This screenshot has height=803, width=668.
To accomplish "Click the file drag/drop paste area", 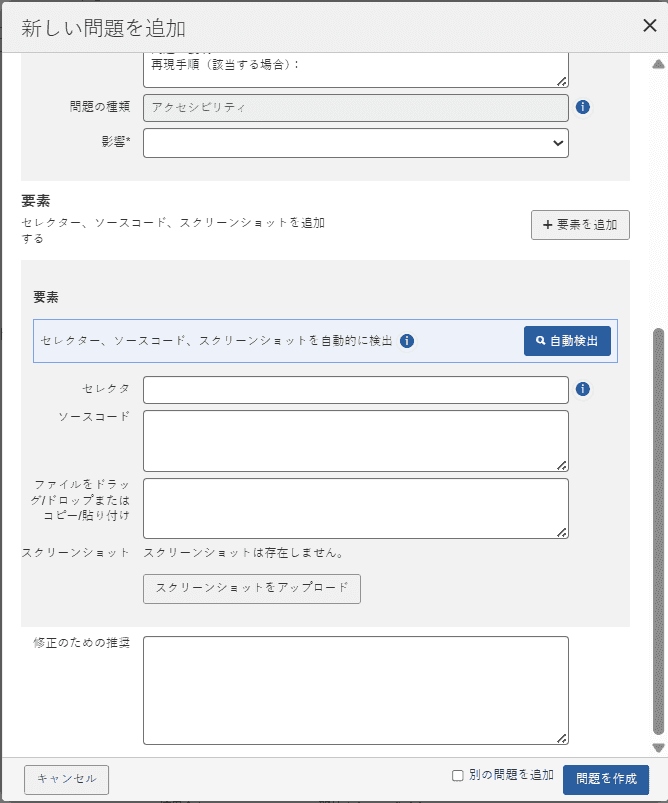I will [355, 508].
